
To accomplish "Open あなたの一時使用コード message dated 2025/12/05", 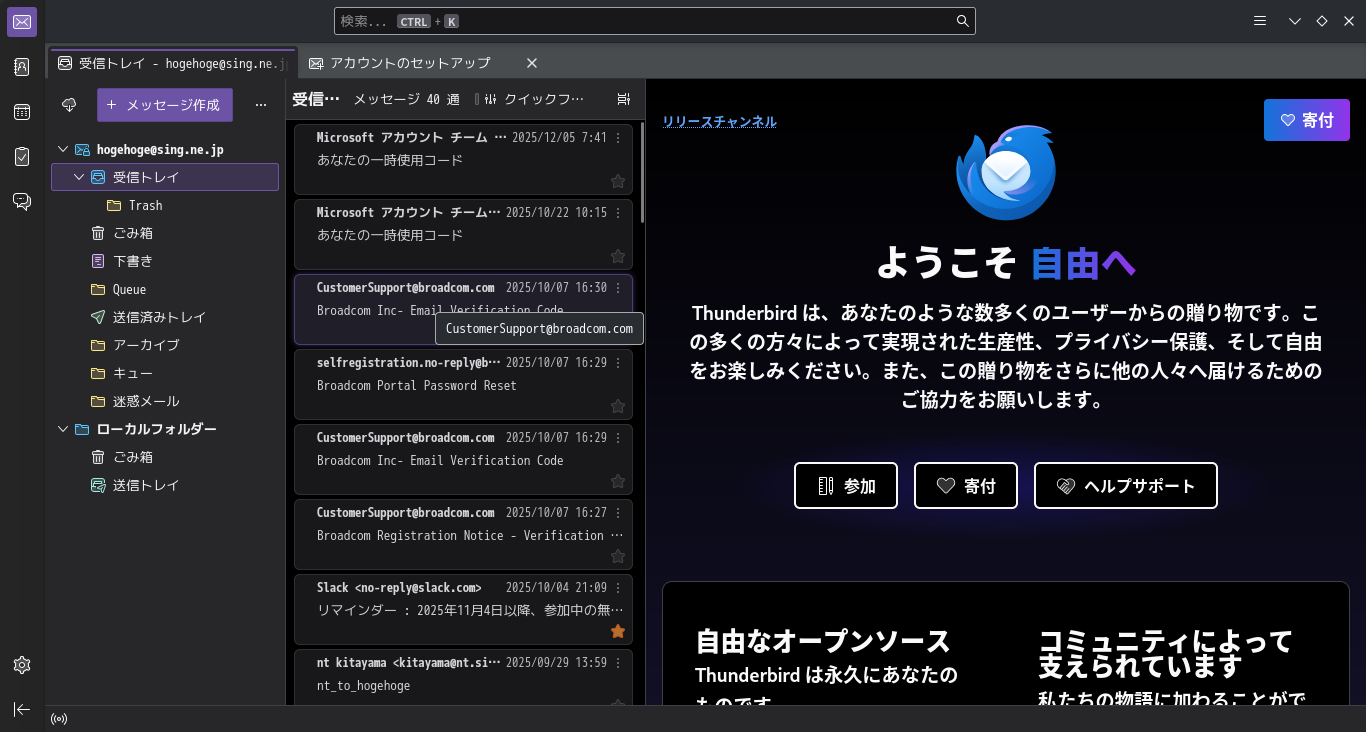I will pyautogui.click(x=463, y=159).
